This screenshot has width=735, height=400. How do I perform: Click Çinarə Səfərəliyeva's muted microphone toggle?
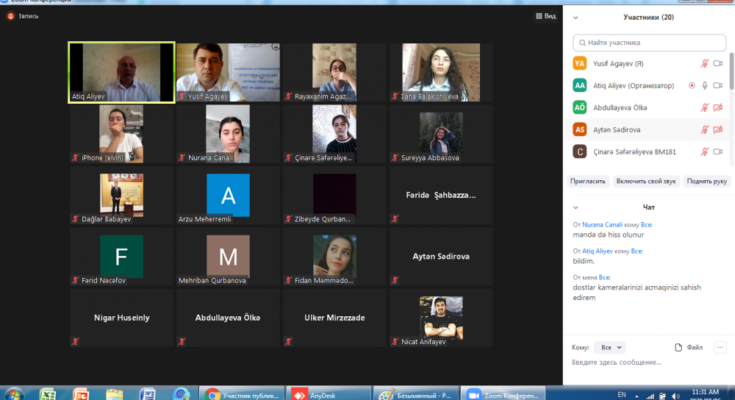(704, 151)
